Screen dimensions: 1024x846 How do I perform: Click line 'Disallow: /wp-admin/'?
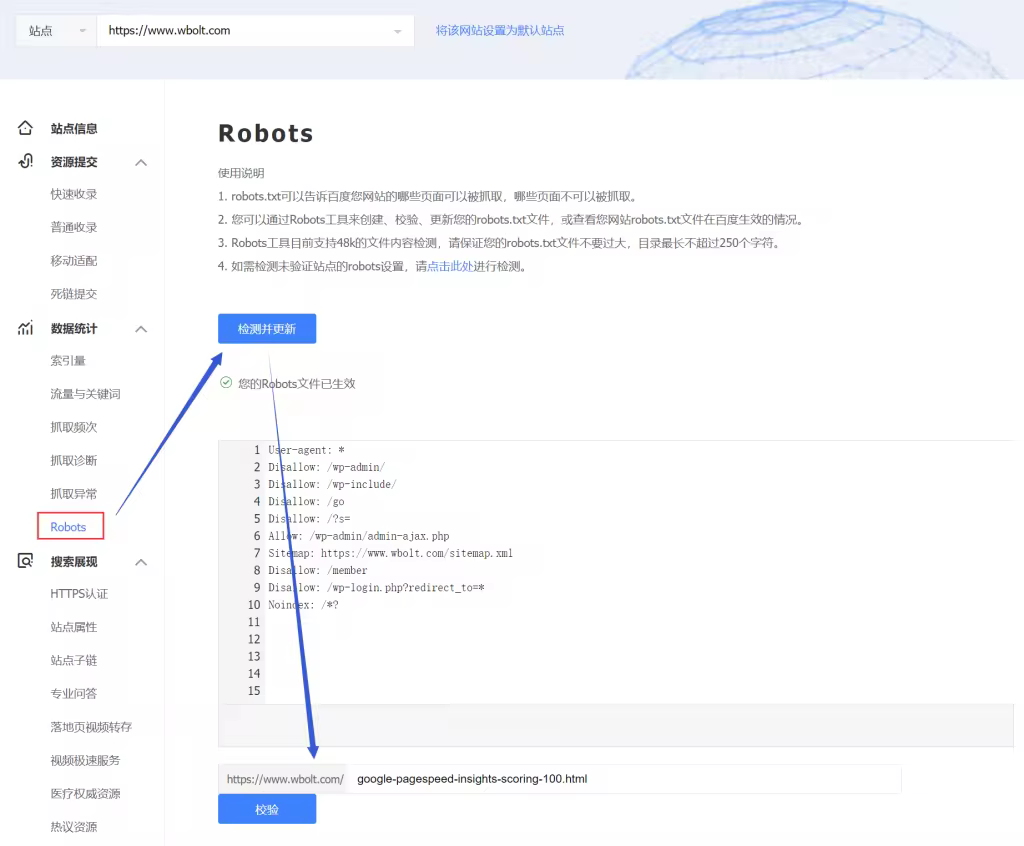tap(327, 467)
